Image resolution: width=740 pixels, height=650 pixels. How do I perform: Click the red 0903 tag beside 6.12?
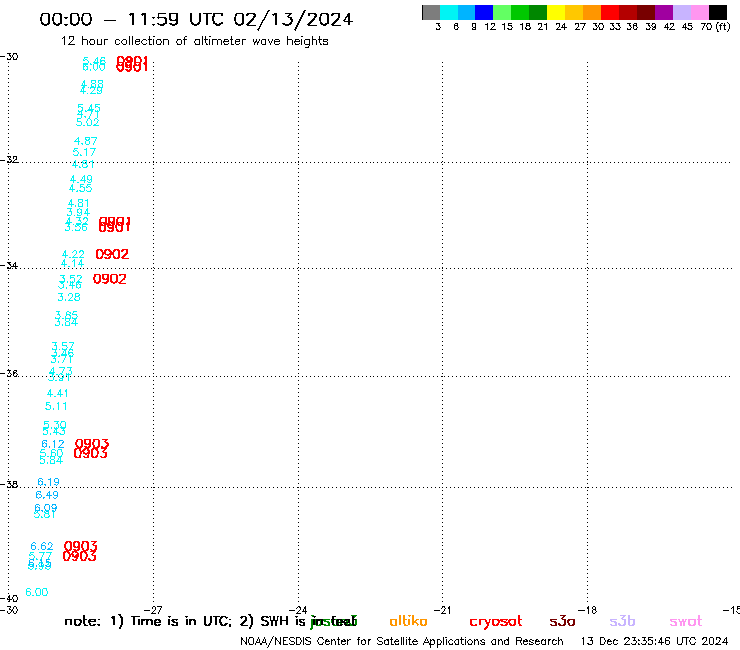[x=92, y=444]
